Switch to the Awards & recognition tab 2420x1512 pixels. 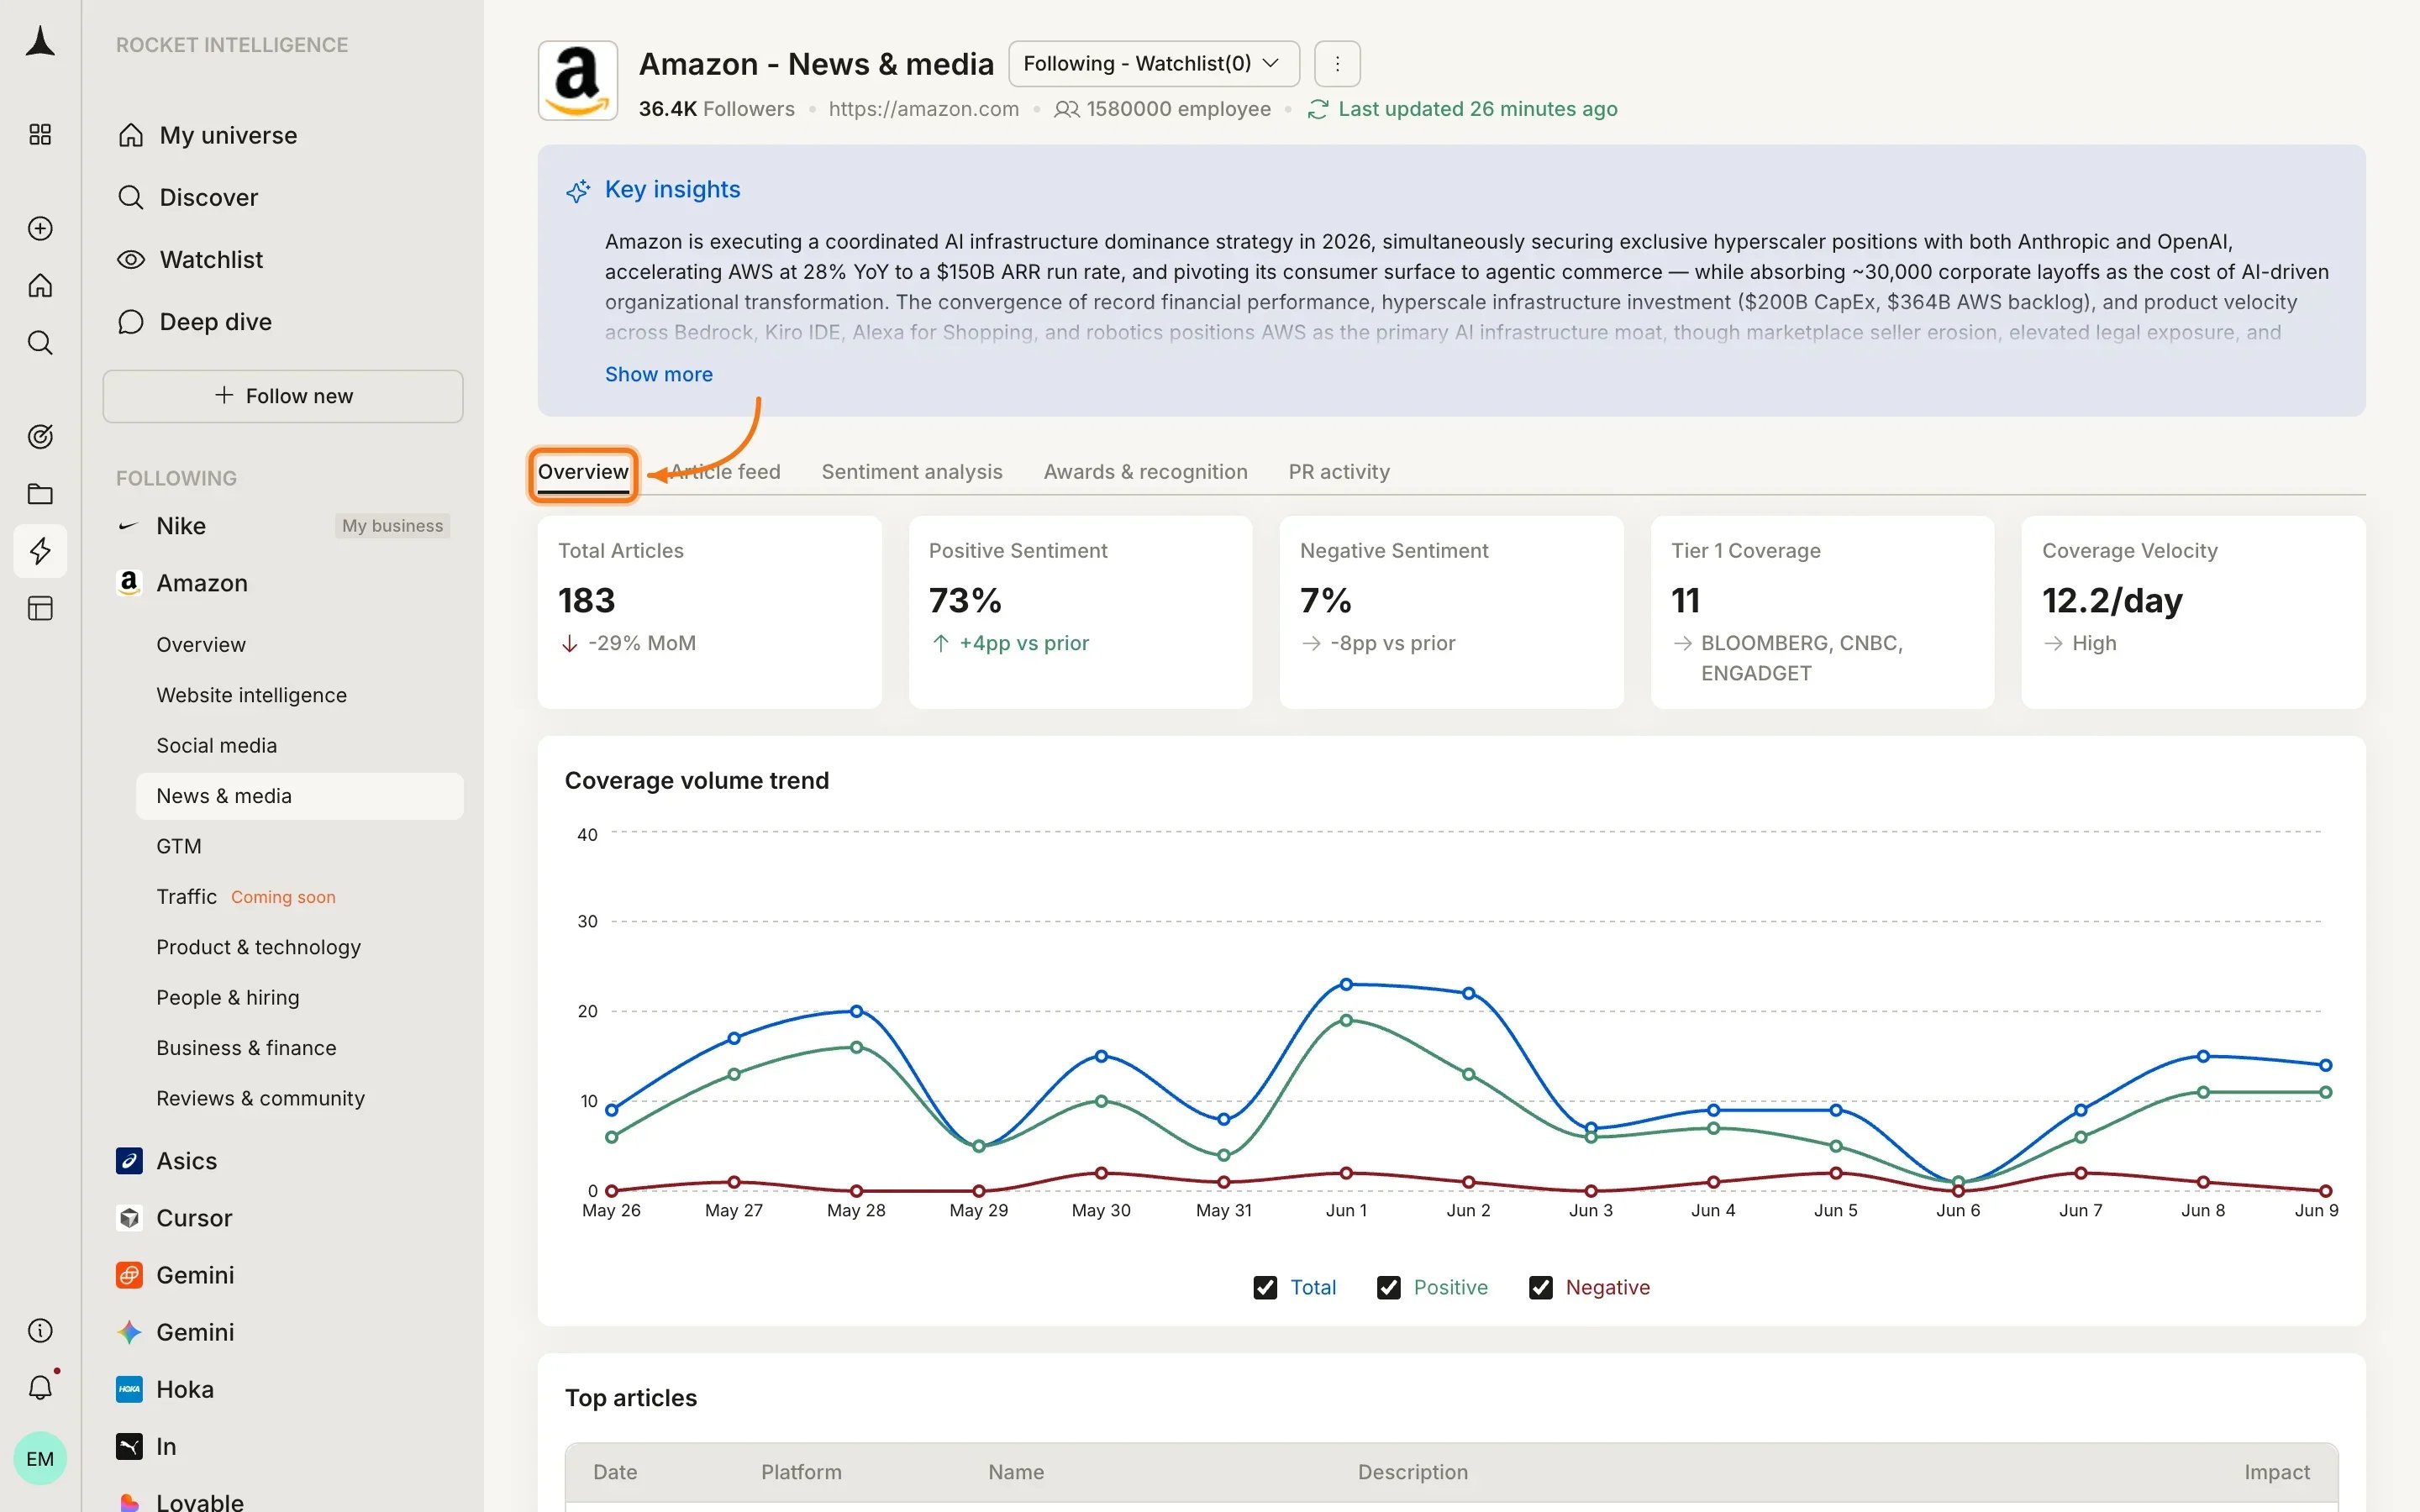click(1145, 472)
